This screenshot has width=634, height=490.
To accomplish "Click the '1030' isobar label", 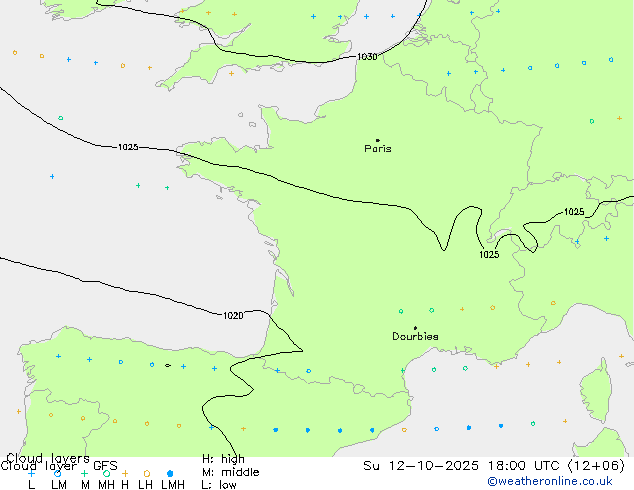I will point(367,57).
